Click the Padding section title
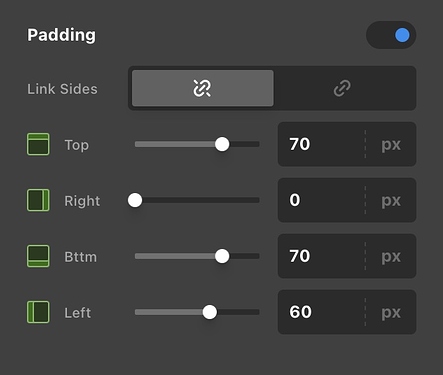This screenshot has height=375, width=443. tap(62, 35)
